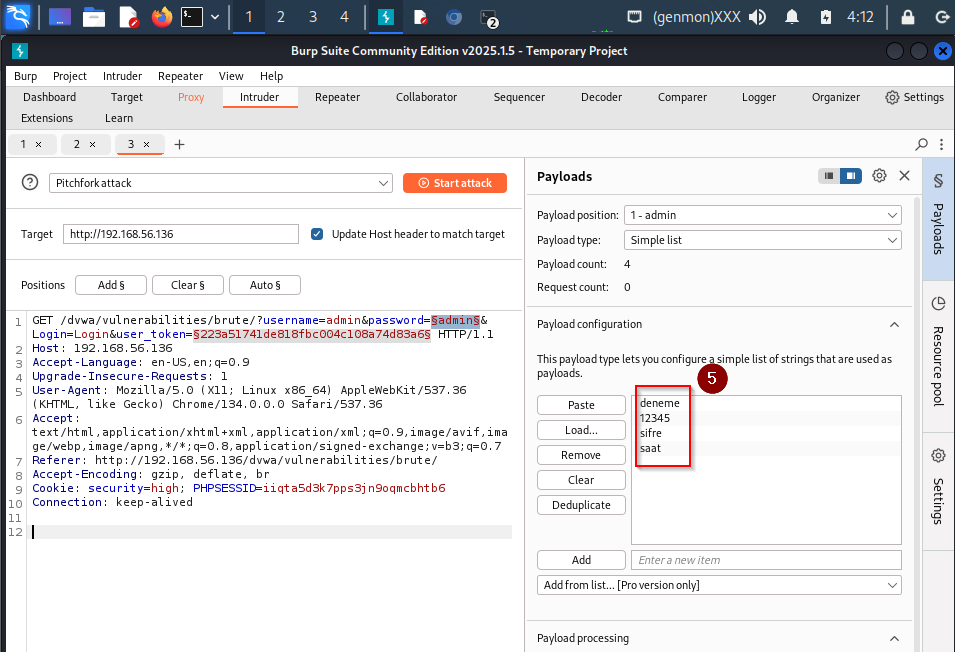This screenshot has width=955, height=652.
Task: Switch to the Collaborator tab
Action: click(x=426, y=97)
